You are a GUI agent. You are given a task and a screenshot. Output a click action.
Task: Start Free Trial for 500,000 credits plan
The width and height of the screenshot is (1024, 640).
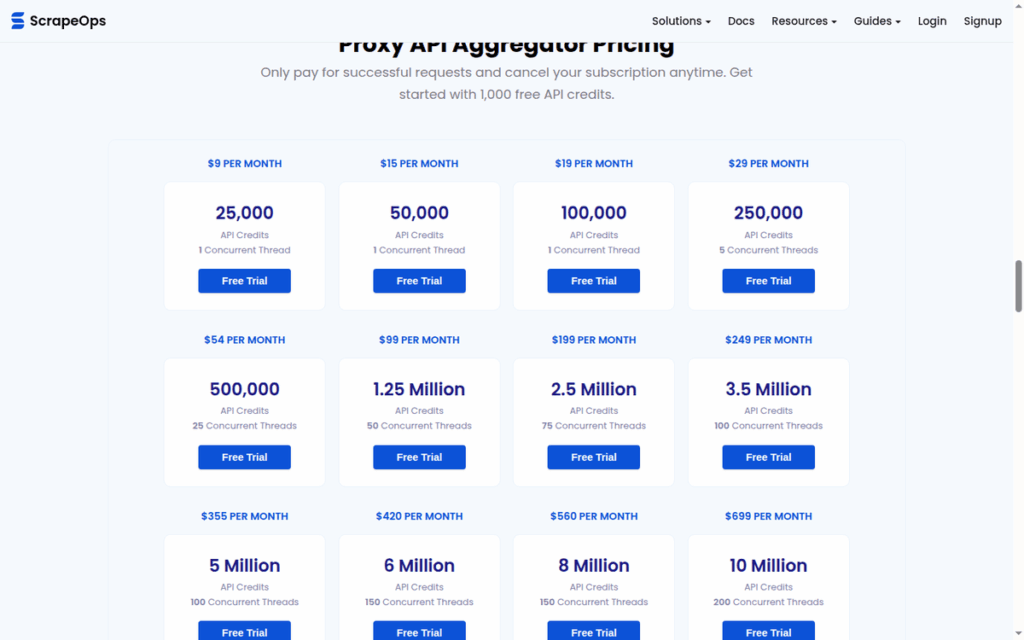pos(244,457)
